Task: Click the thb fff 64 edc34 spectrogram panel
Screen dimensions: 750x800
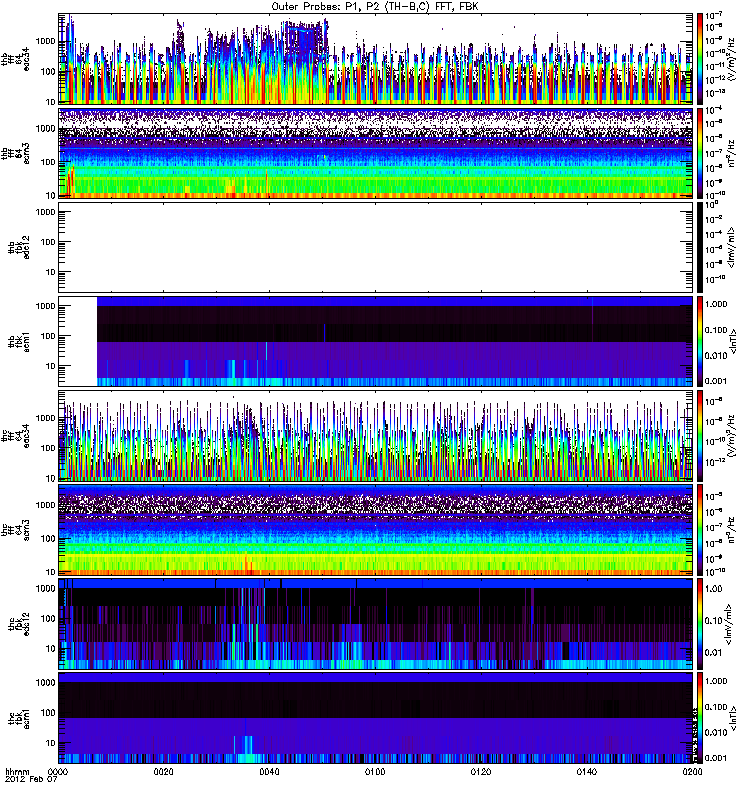Action: coord(376,59)
